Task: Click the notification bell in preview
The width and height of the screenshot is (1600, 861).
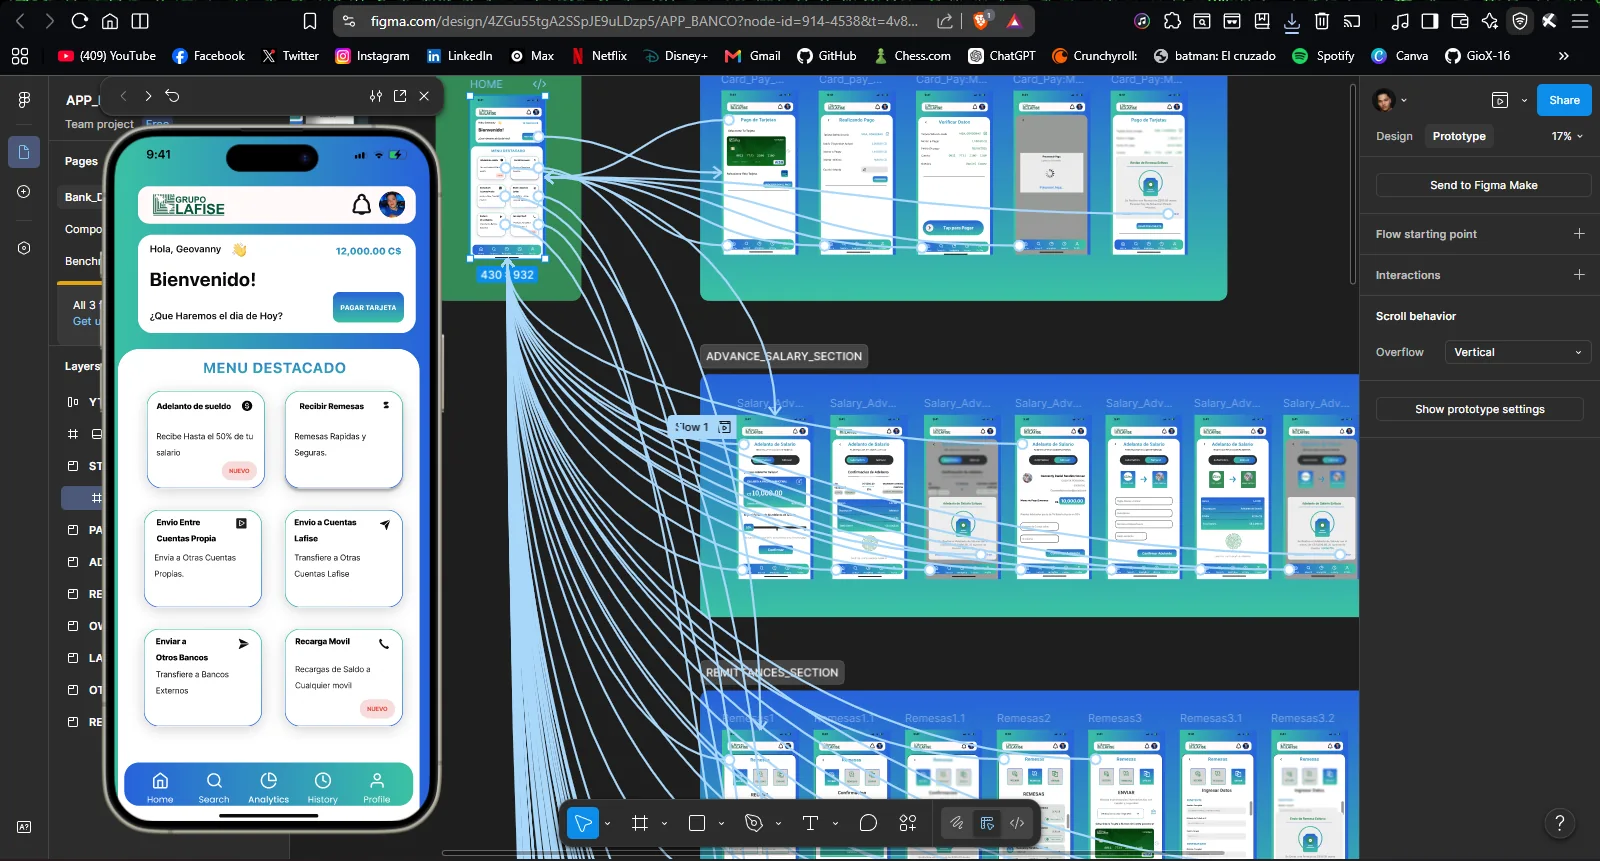Action: (361, 205)
